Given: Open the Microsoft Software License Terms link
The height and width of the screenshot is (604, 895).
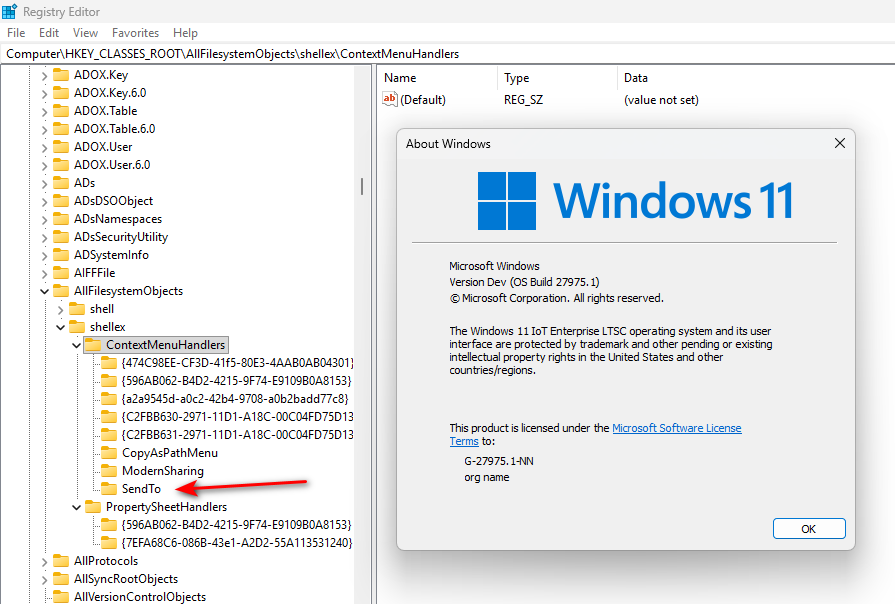Looking at the screenshot, I should pyautogui.click(x=676, y=428).
